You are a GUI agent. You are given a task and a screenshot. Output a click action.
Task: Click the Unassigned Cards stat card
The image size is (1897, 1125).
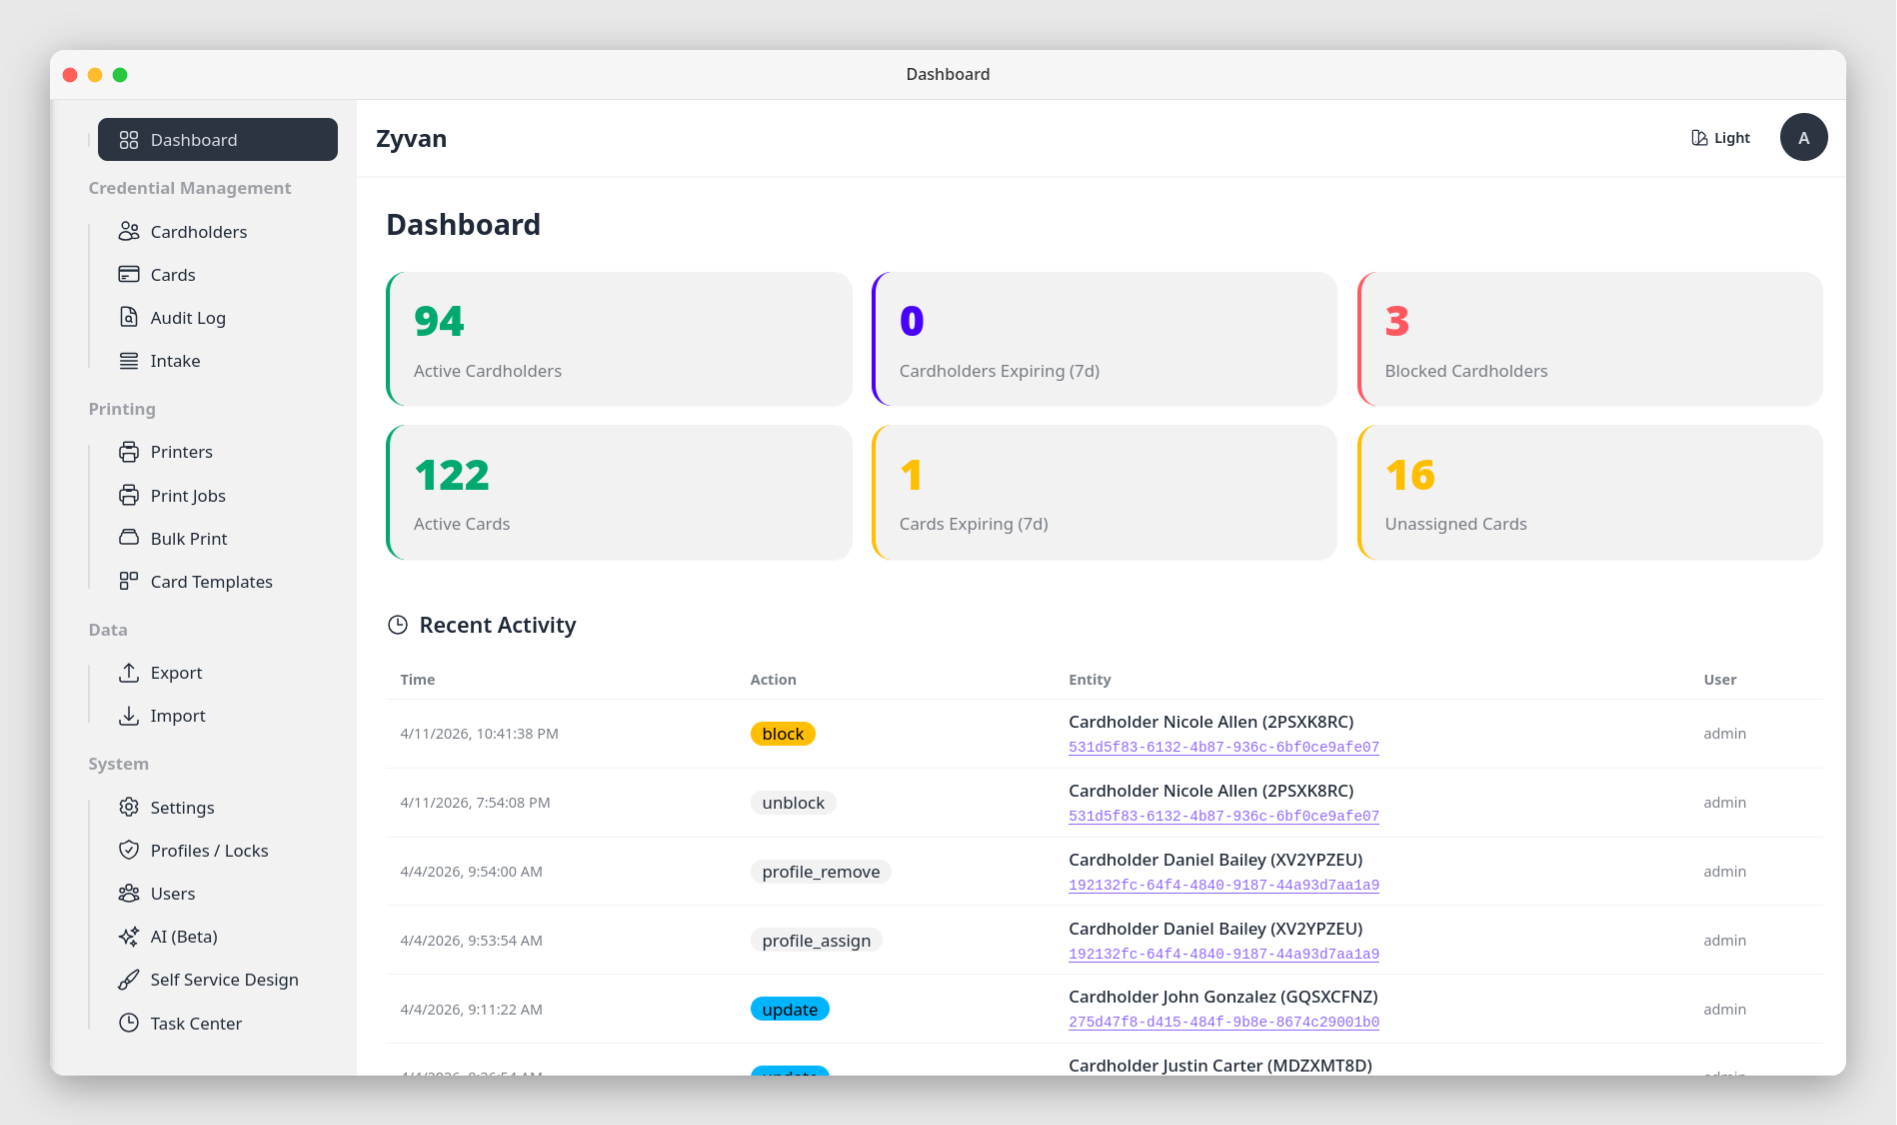click(x=1590, y=492)
